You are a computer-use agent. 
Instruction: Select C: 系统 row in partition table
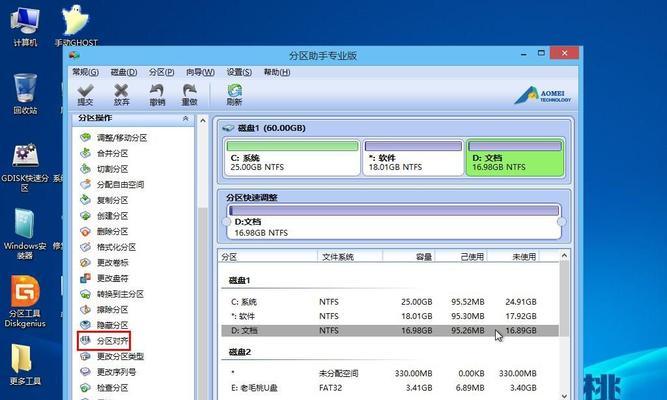[x=389, y=302]
